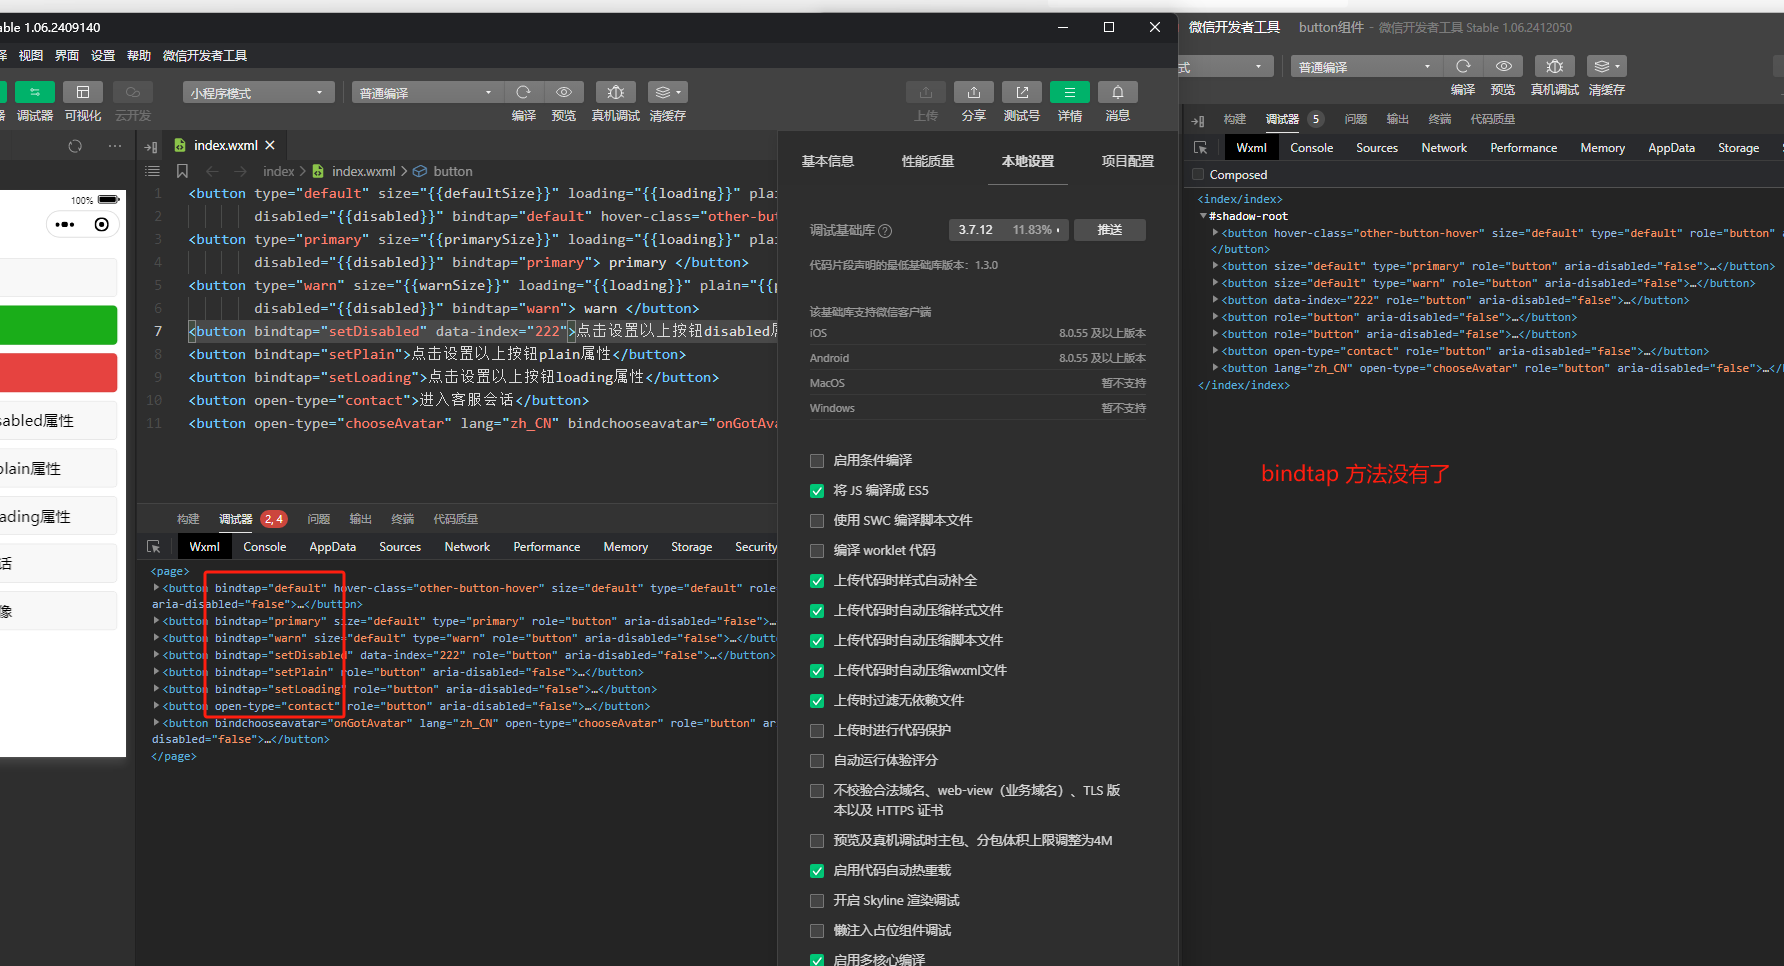The height and width of the screenshot is (966, 1784).
Task: Uncheck 上传代码时样式自动补全
Action: click(817, 581)
